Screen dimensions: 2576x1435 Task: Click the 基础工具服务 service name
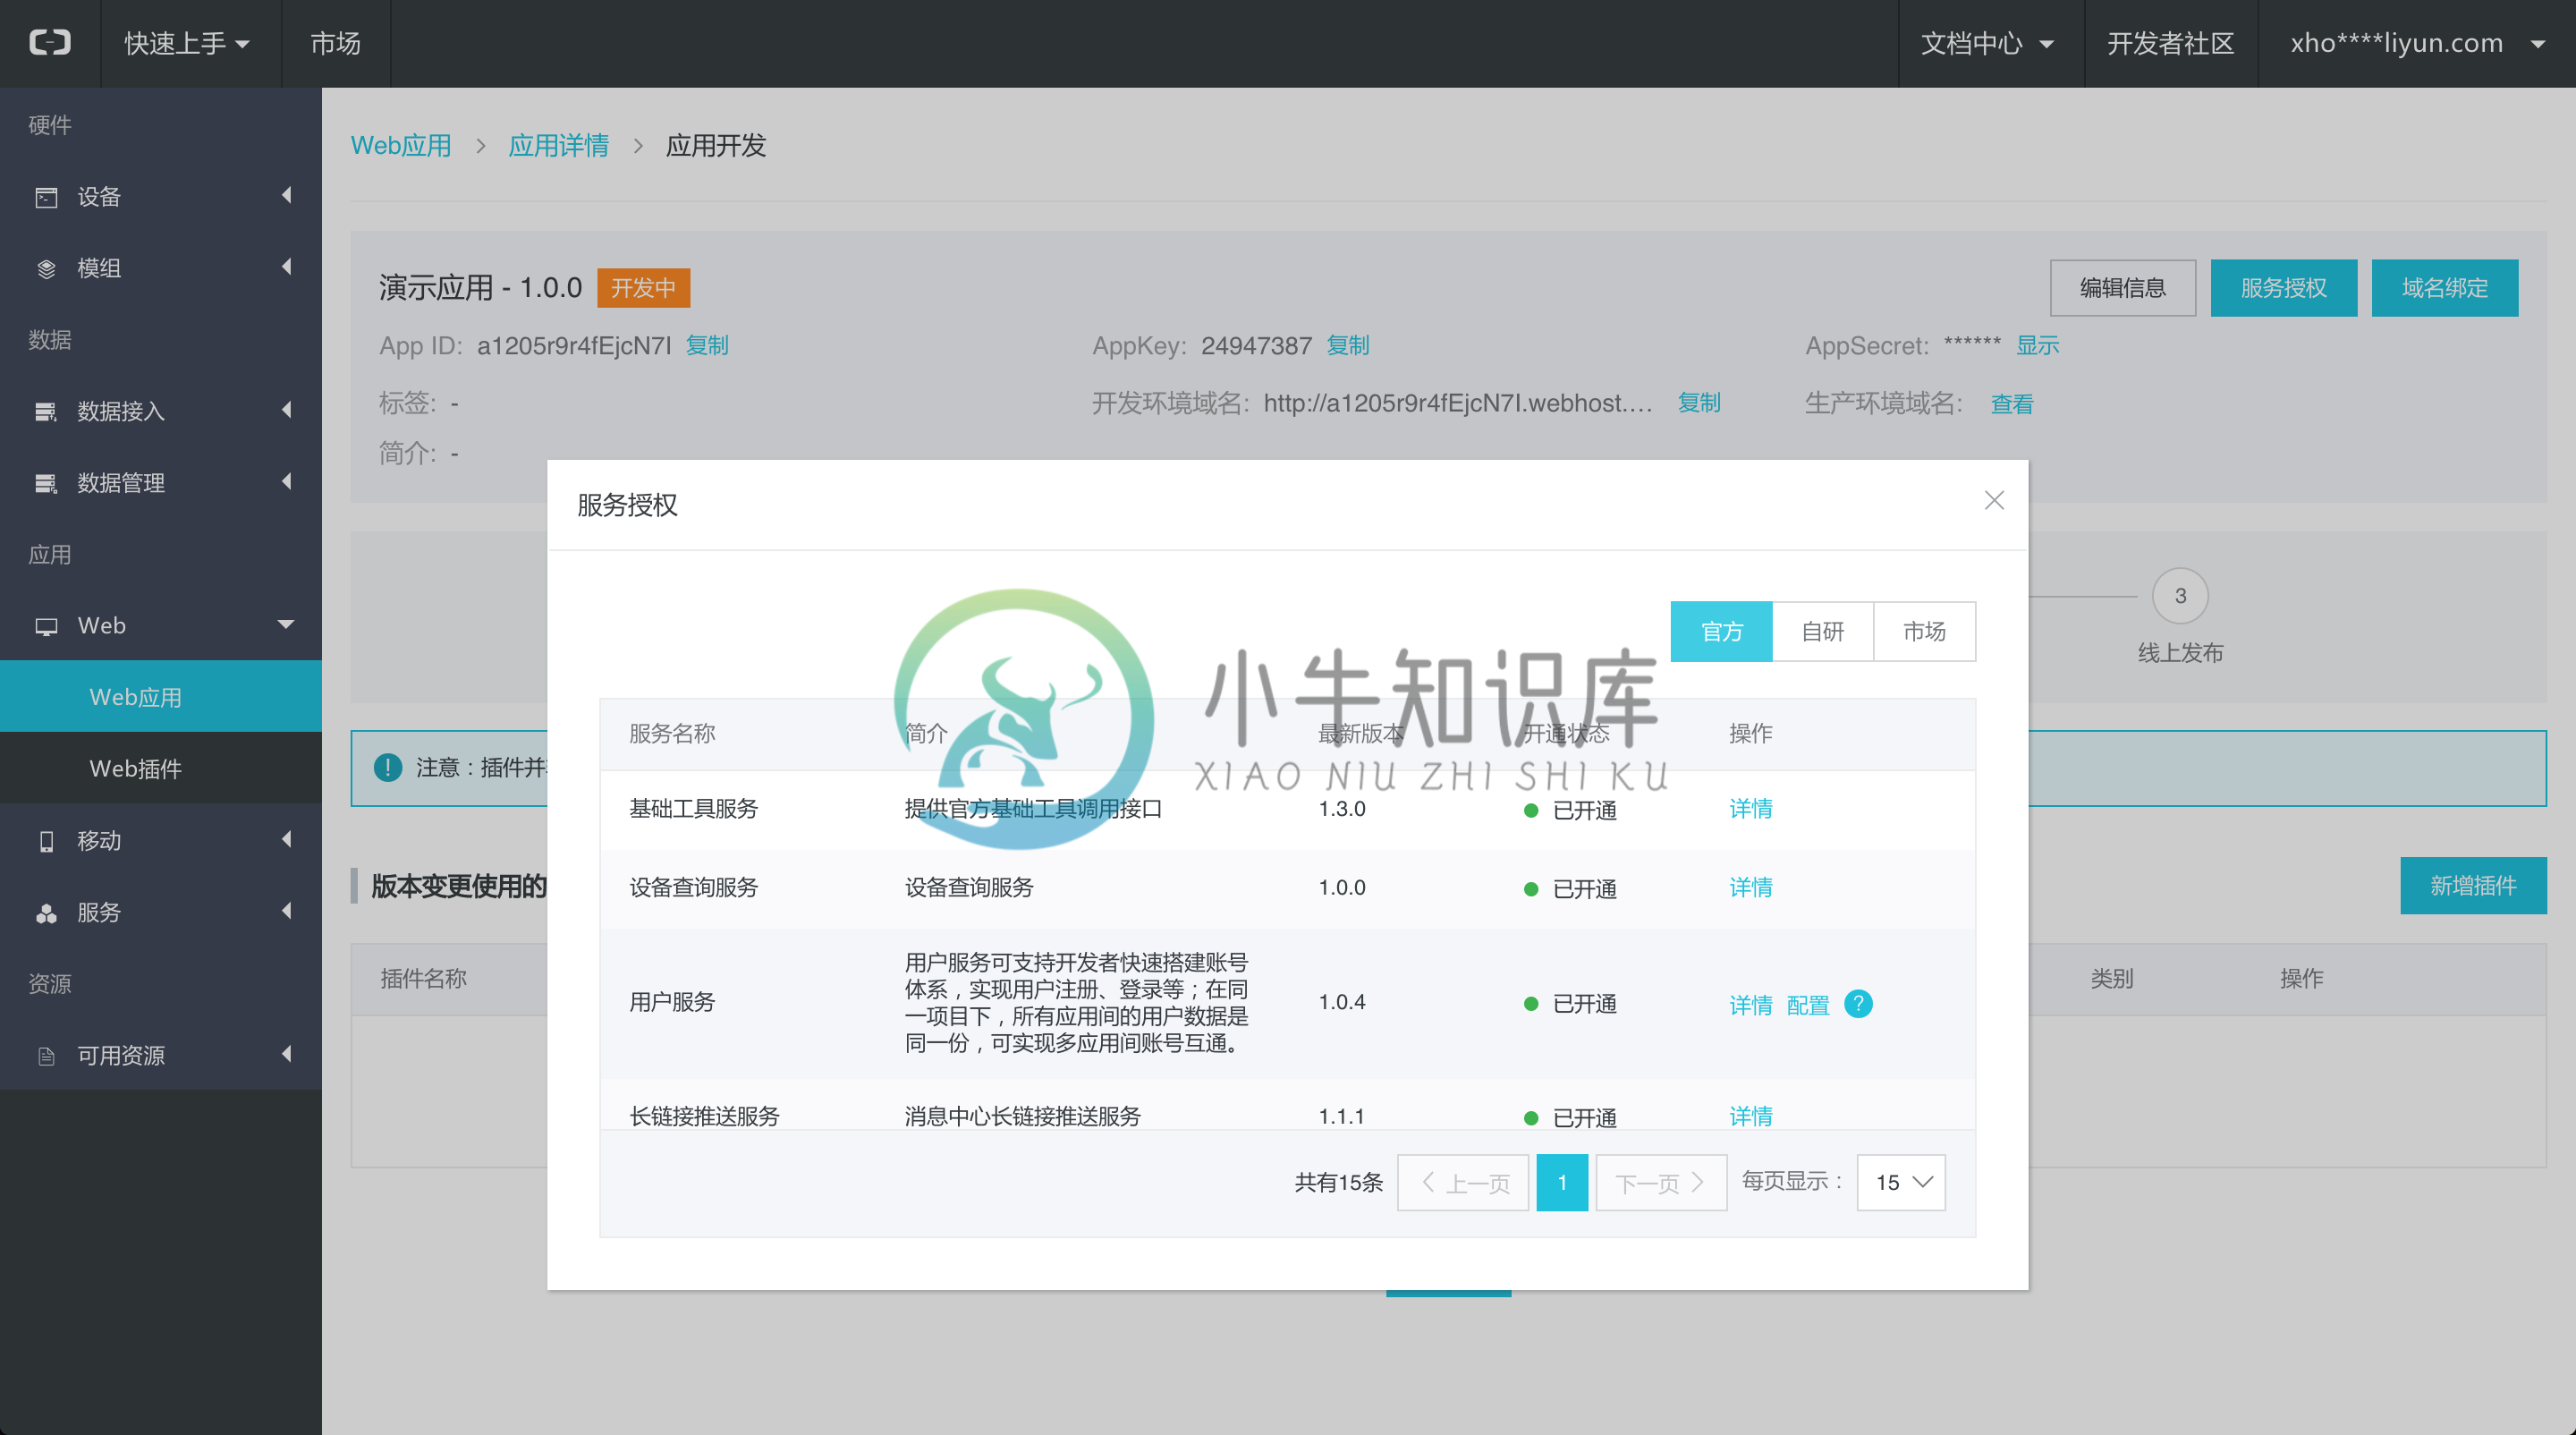click(694, 809)
